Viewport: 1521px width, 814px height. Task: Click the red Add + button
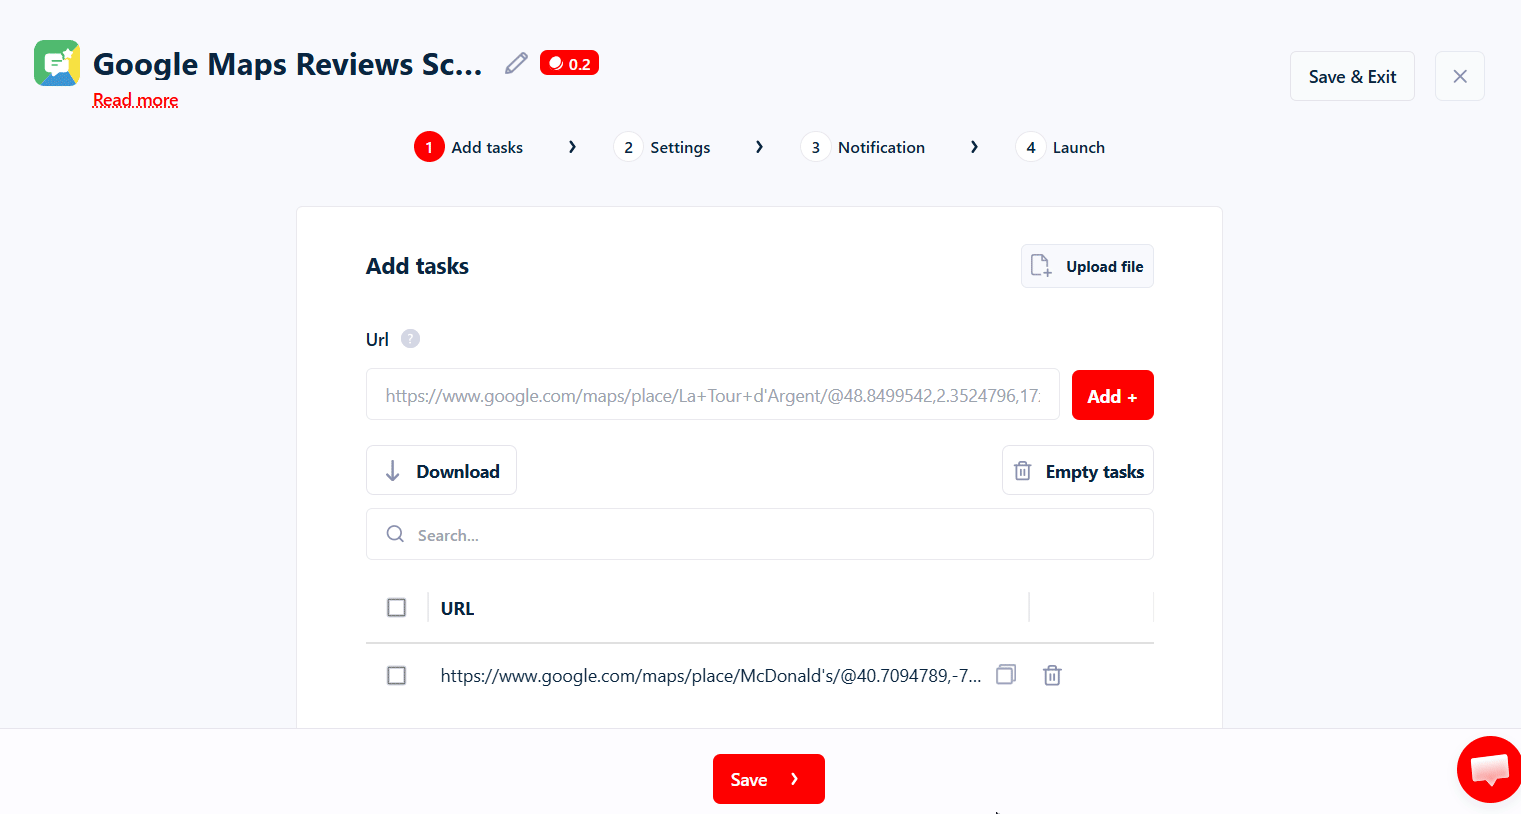[x=1112, y=395]
